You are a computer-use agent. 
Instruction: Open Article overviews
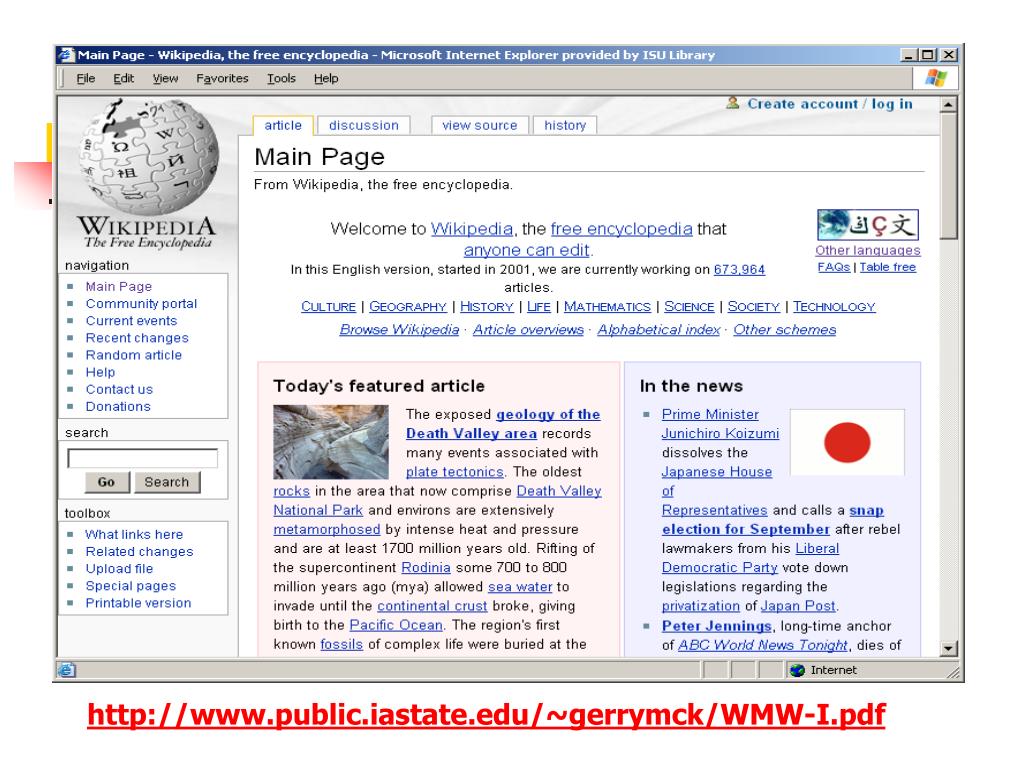click(x=528, y=330)
